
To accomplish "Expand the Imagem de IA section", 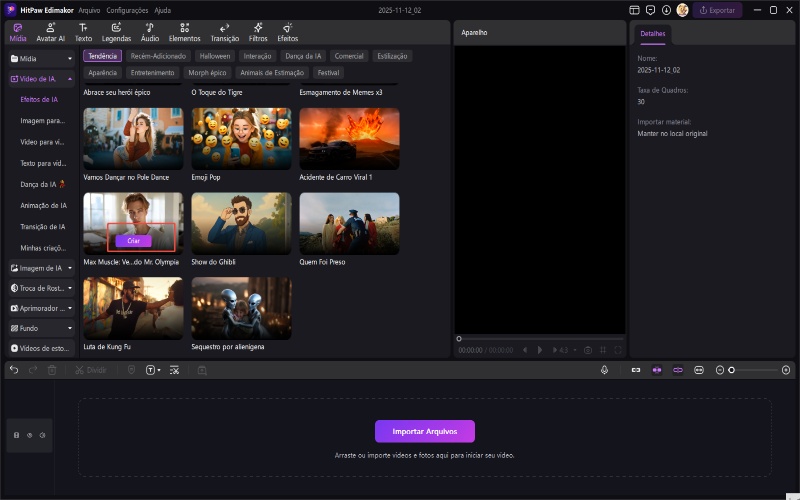I will coord(41,268).
